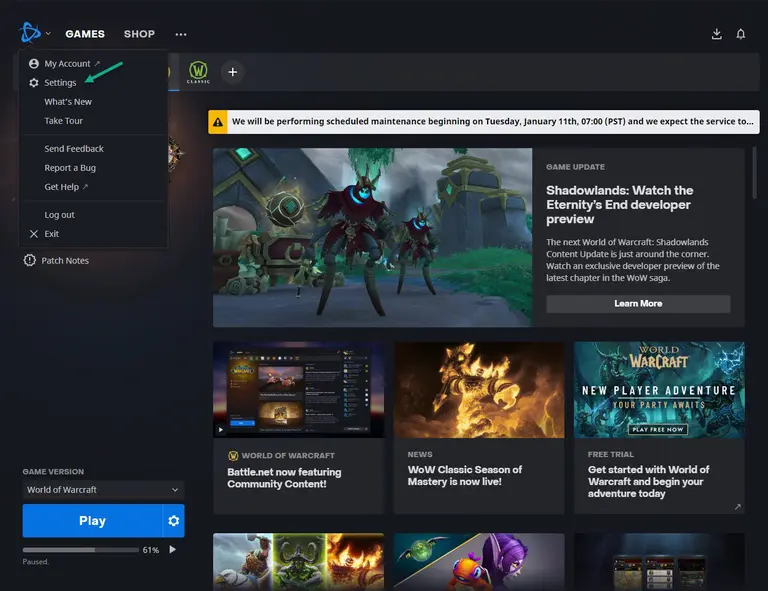Image resolution: width=768 pixels, height=591 pixels.
Task: Expand the Game Version dropdown
Action: click(103, 490)
